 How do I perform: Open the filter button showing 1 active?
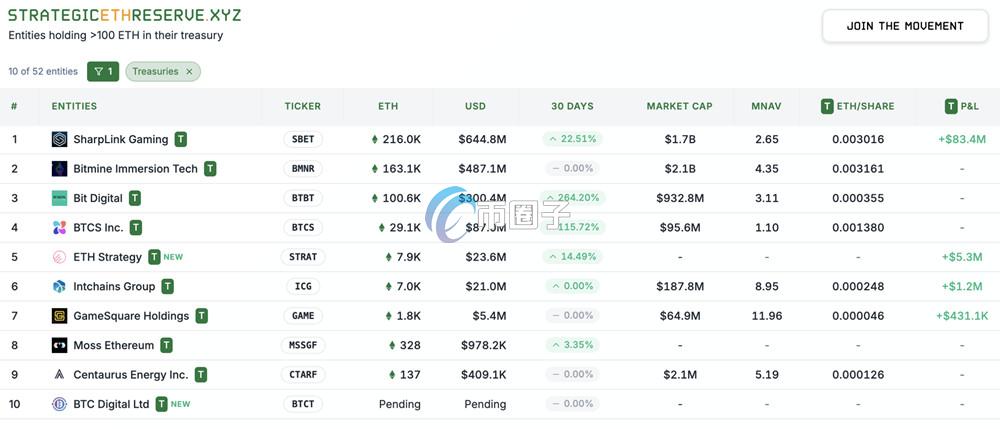(x=103, y=71)
